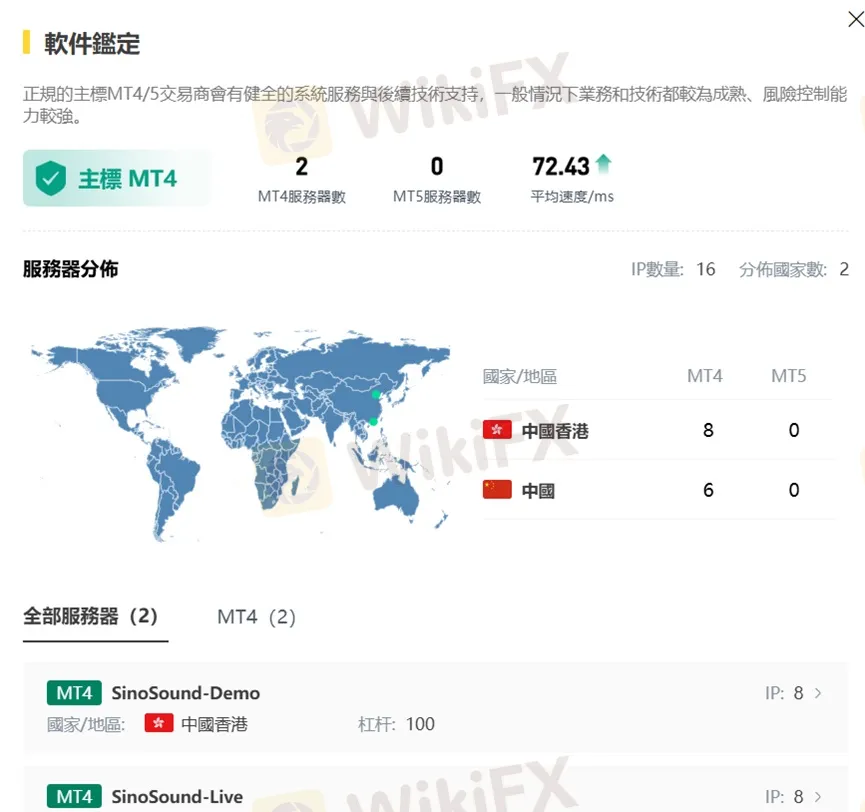Click the MT4 column header in table

point(704,376)
